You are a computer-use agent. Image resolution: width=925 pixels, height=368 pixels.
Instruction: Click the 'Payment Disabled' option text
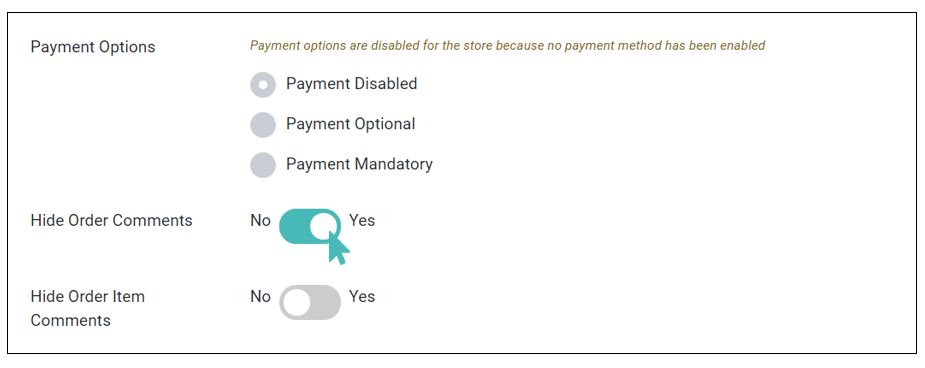pos(352,84)
